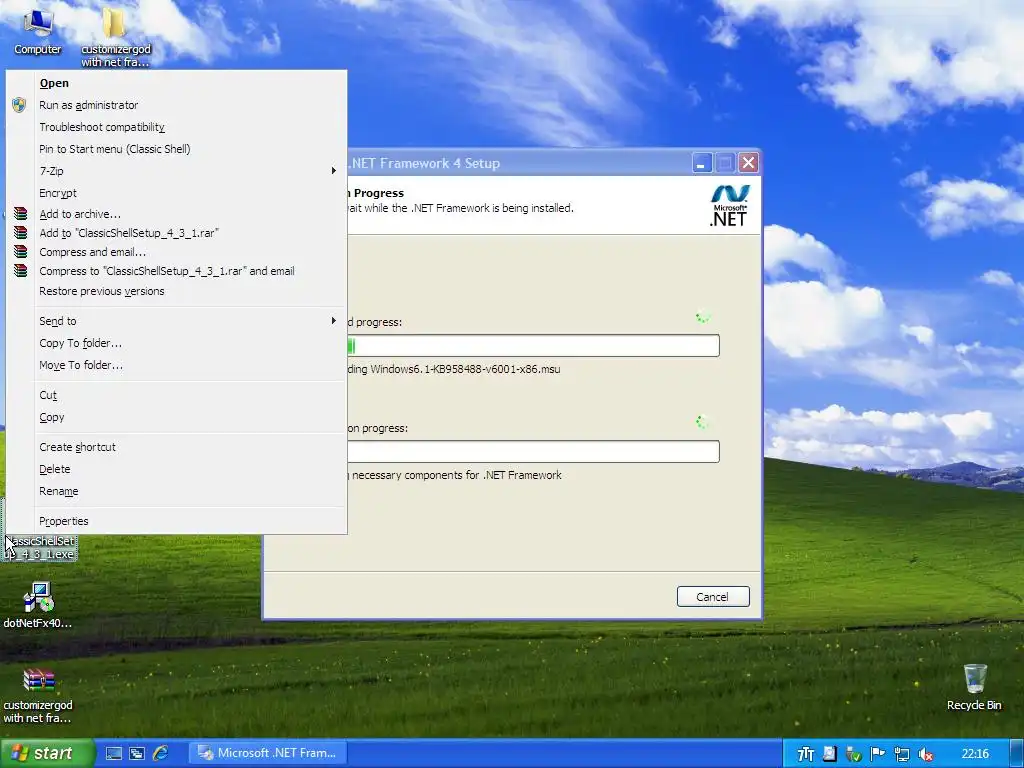Click the "necessary components for .NET Framework" text
The image size is (1024, 768).
(456, 475)
